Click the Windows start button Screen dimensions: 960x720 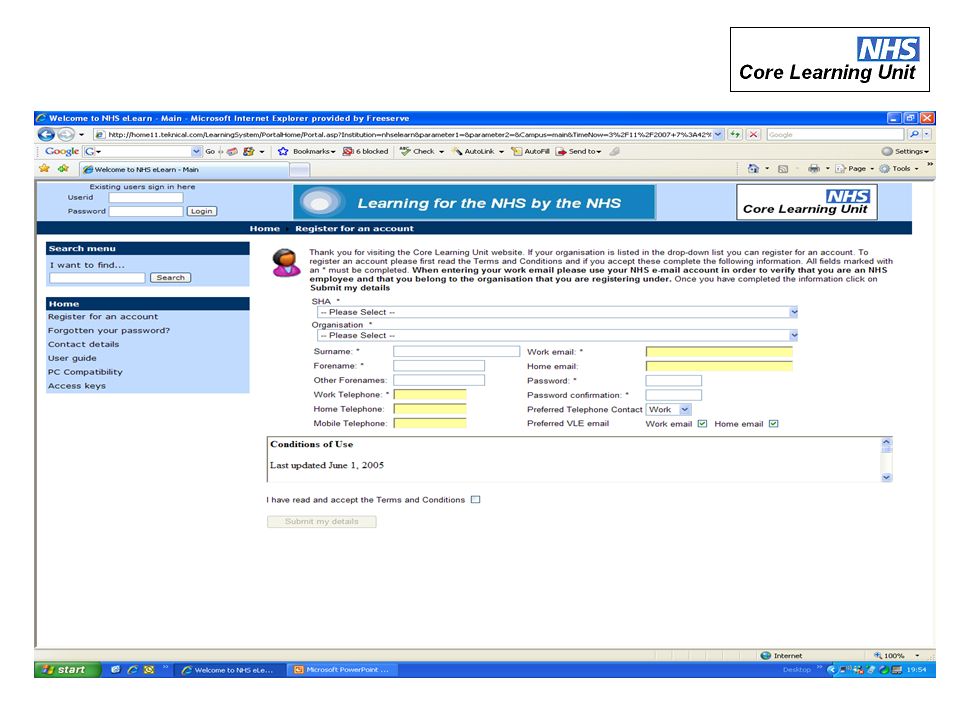point(67,670)
